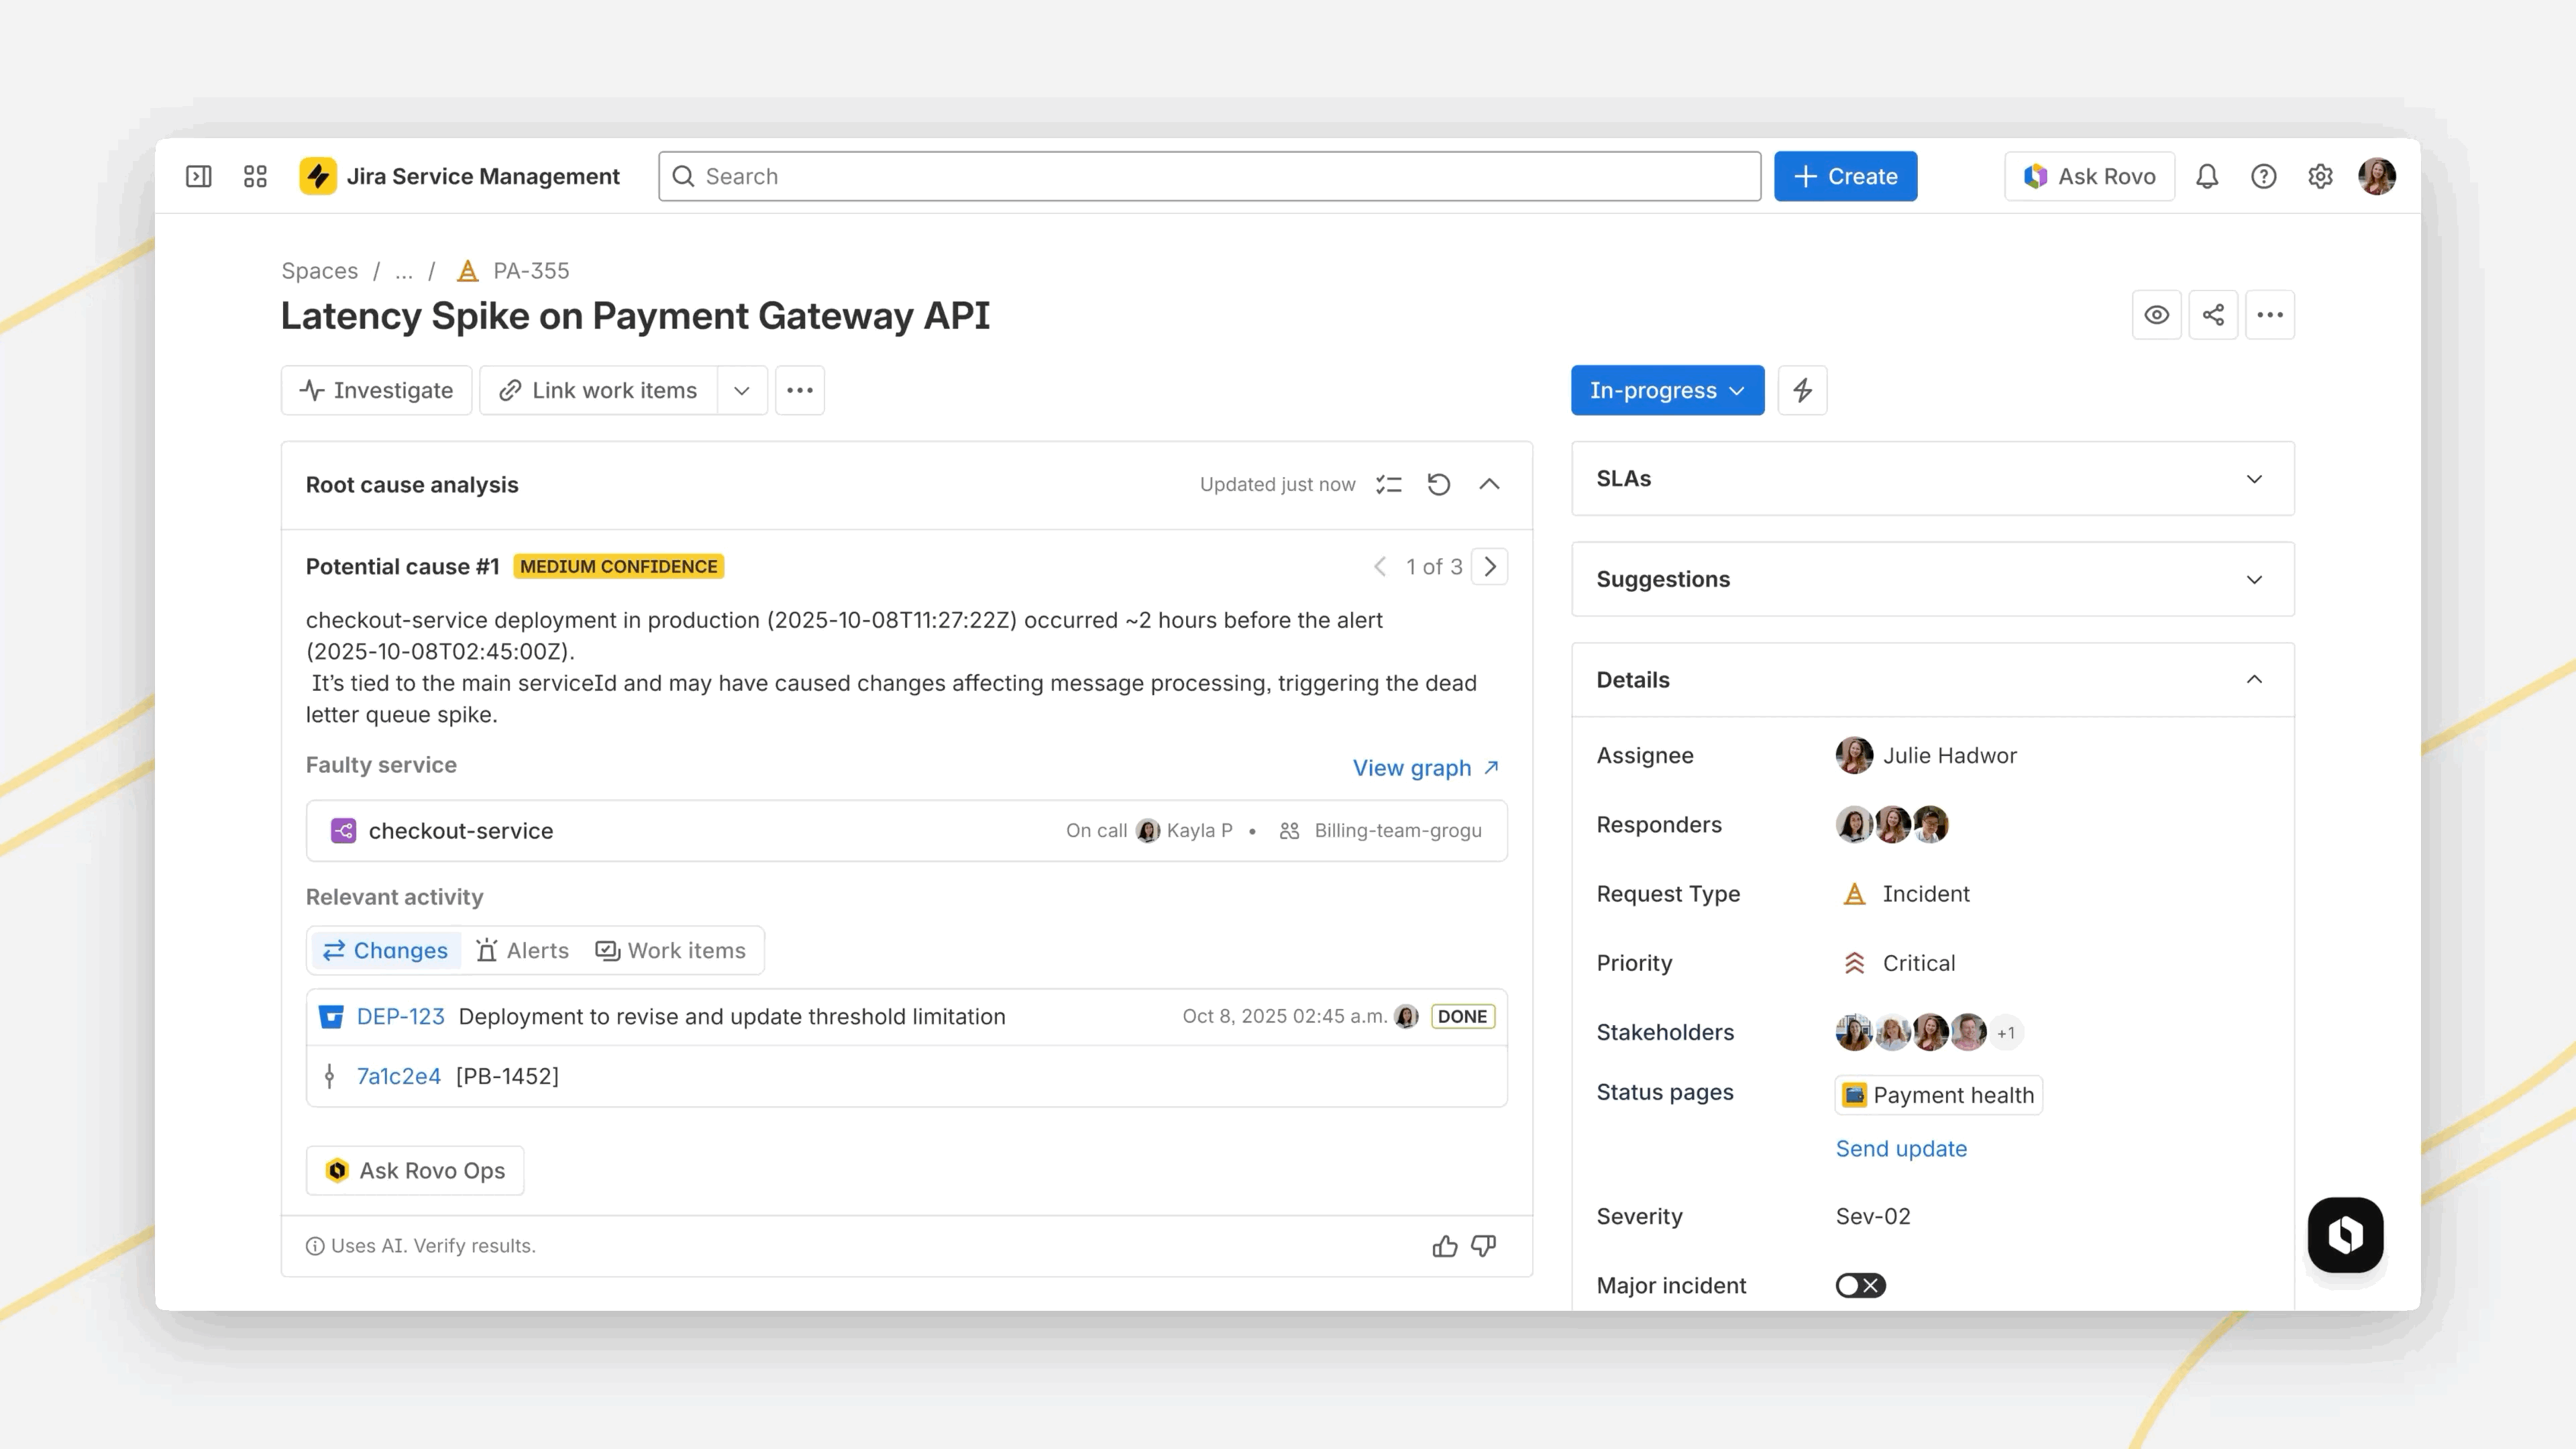Go to next potential cause

tap(1489, 567)
